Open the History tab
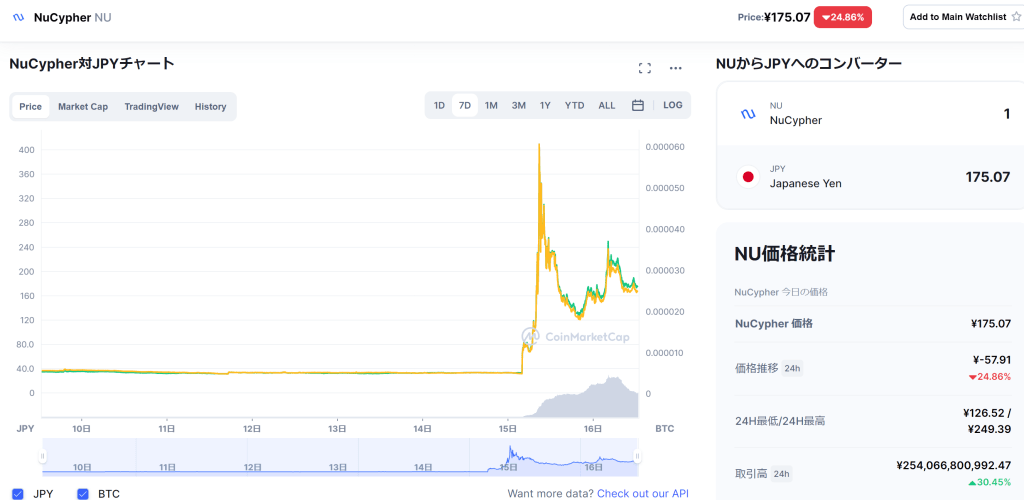 tap(210, 107)
